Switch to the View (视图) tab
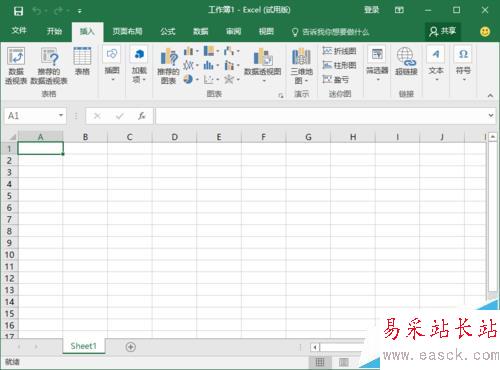 pos(266,31)
